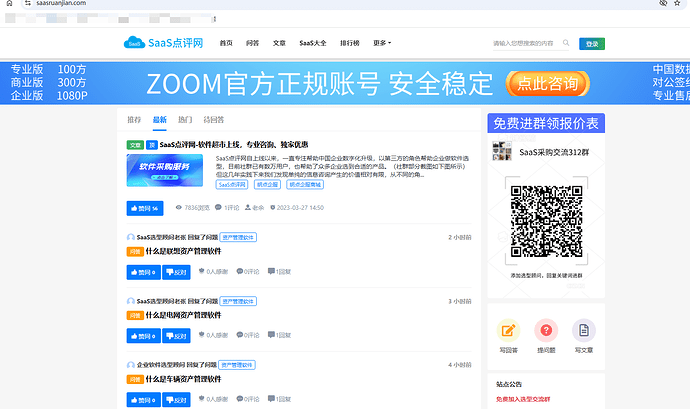Click the blue 顶 badge on the top post

tap(151, 145)
